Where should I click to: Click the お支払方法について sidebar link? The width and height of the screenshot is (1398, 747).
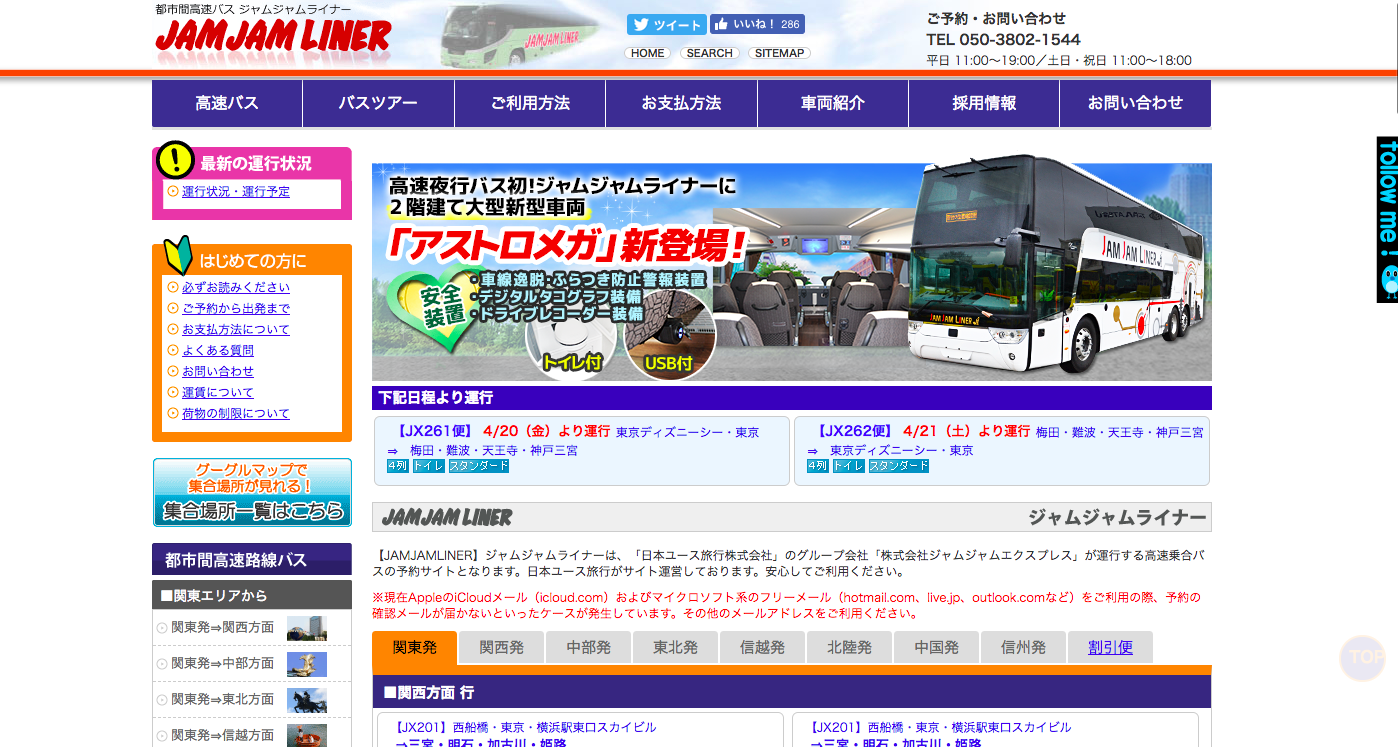coord(236,329)
